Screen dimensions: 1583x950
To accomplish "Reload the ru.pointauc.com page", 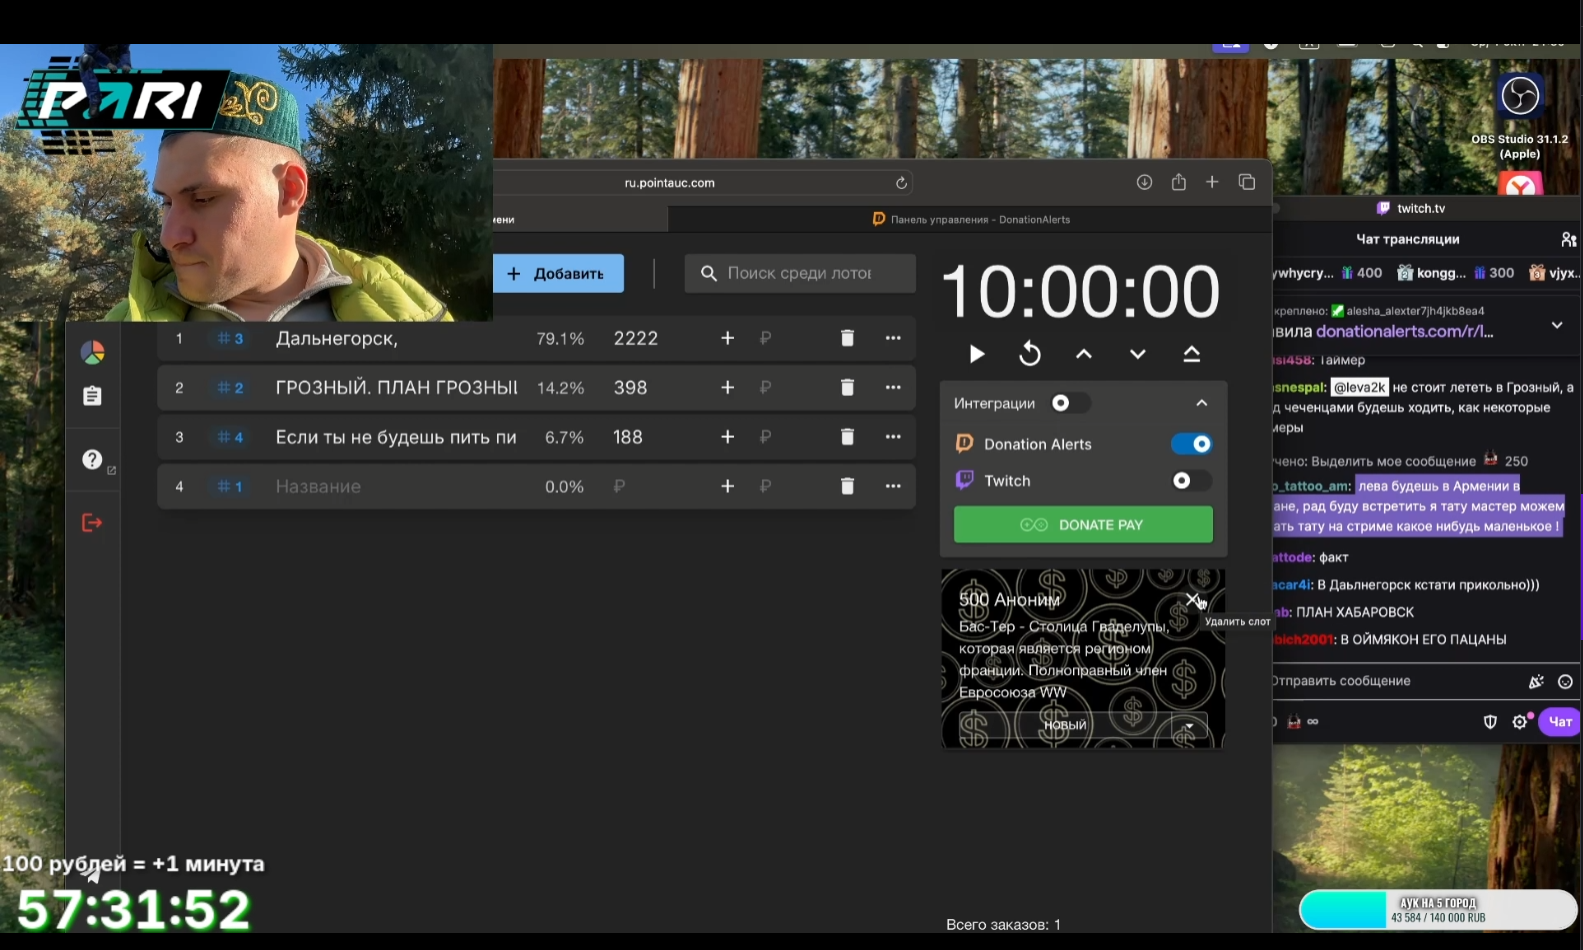I will (x=901, y=183).
